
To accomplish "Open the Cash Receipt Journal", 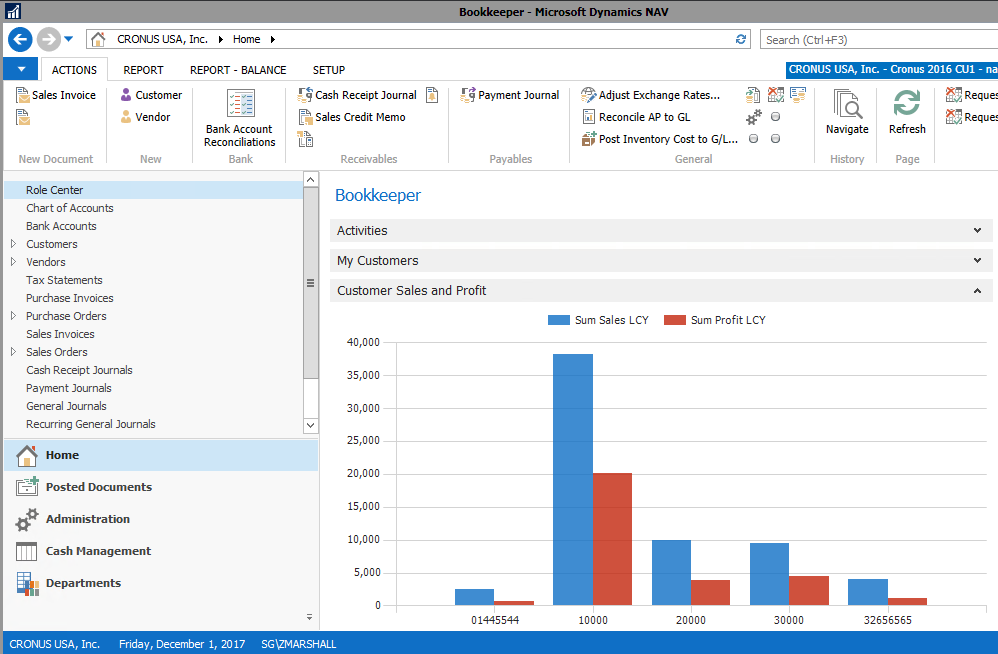I will pyautogui.click(x=357, y=95).
